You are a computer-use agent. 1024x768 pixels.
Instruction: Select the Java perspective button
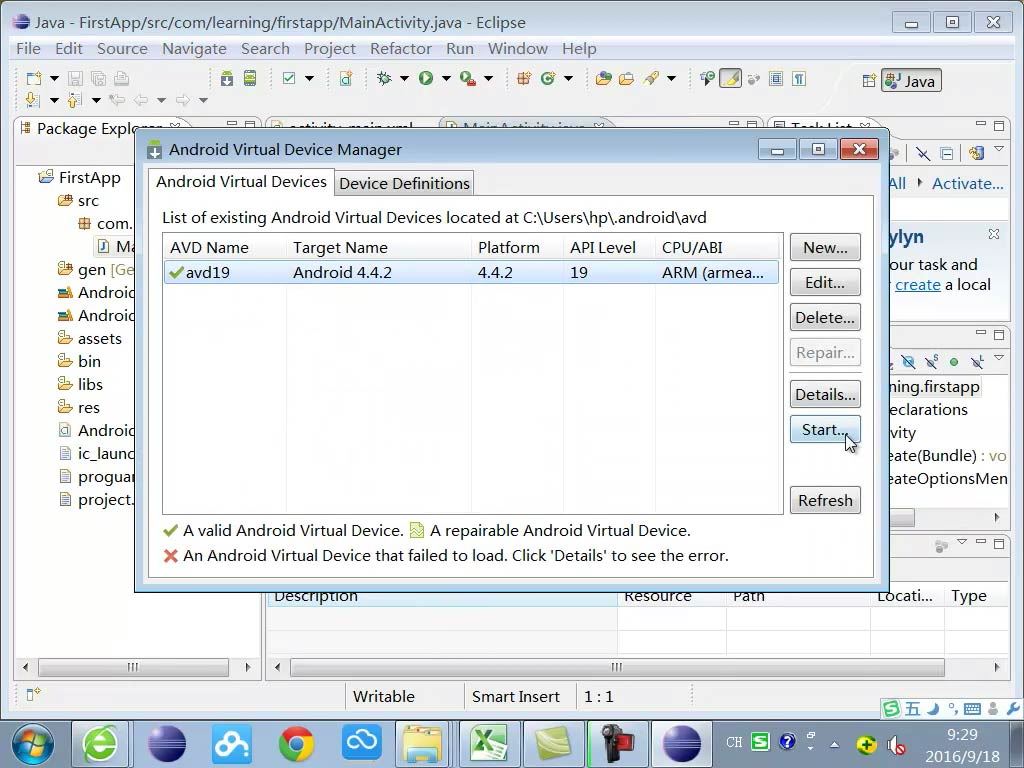pos(912,80)
